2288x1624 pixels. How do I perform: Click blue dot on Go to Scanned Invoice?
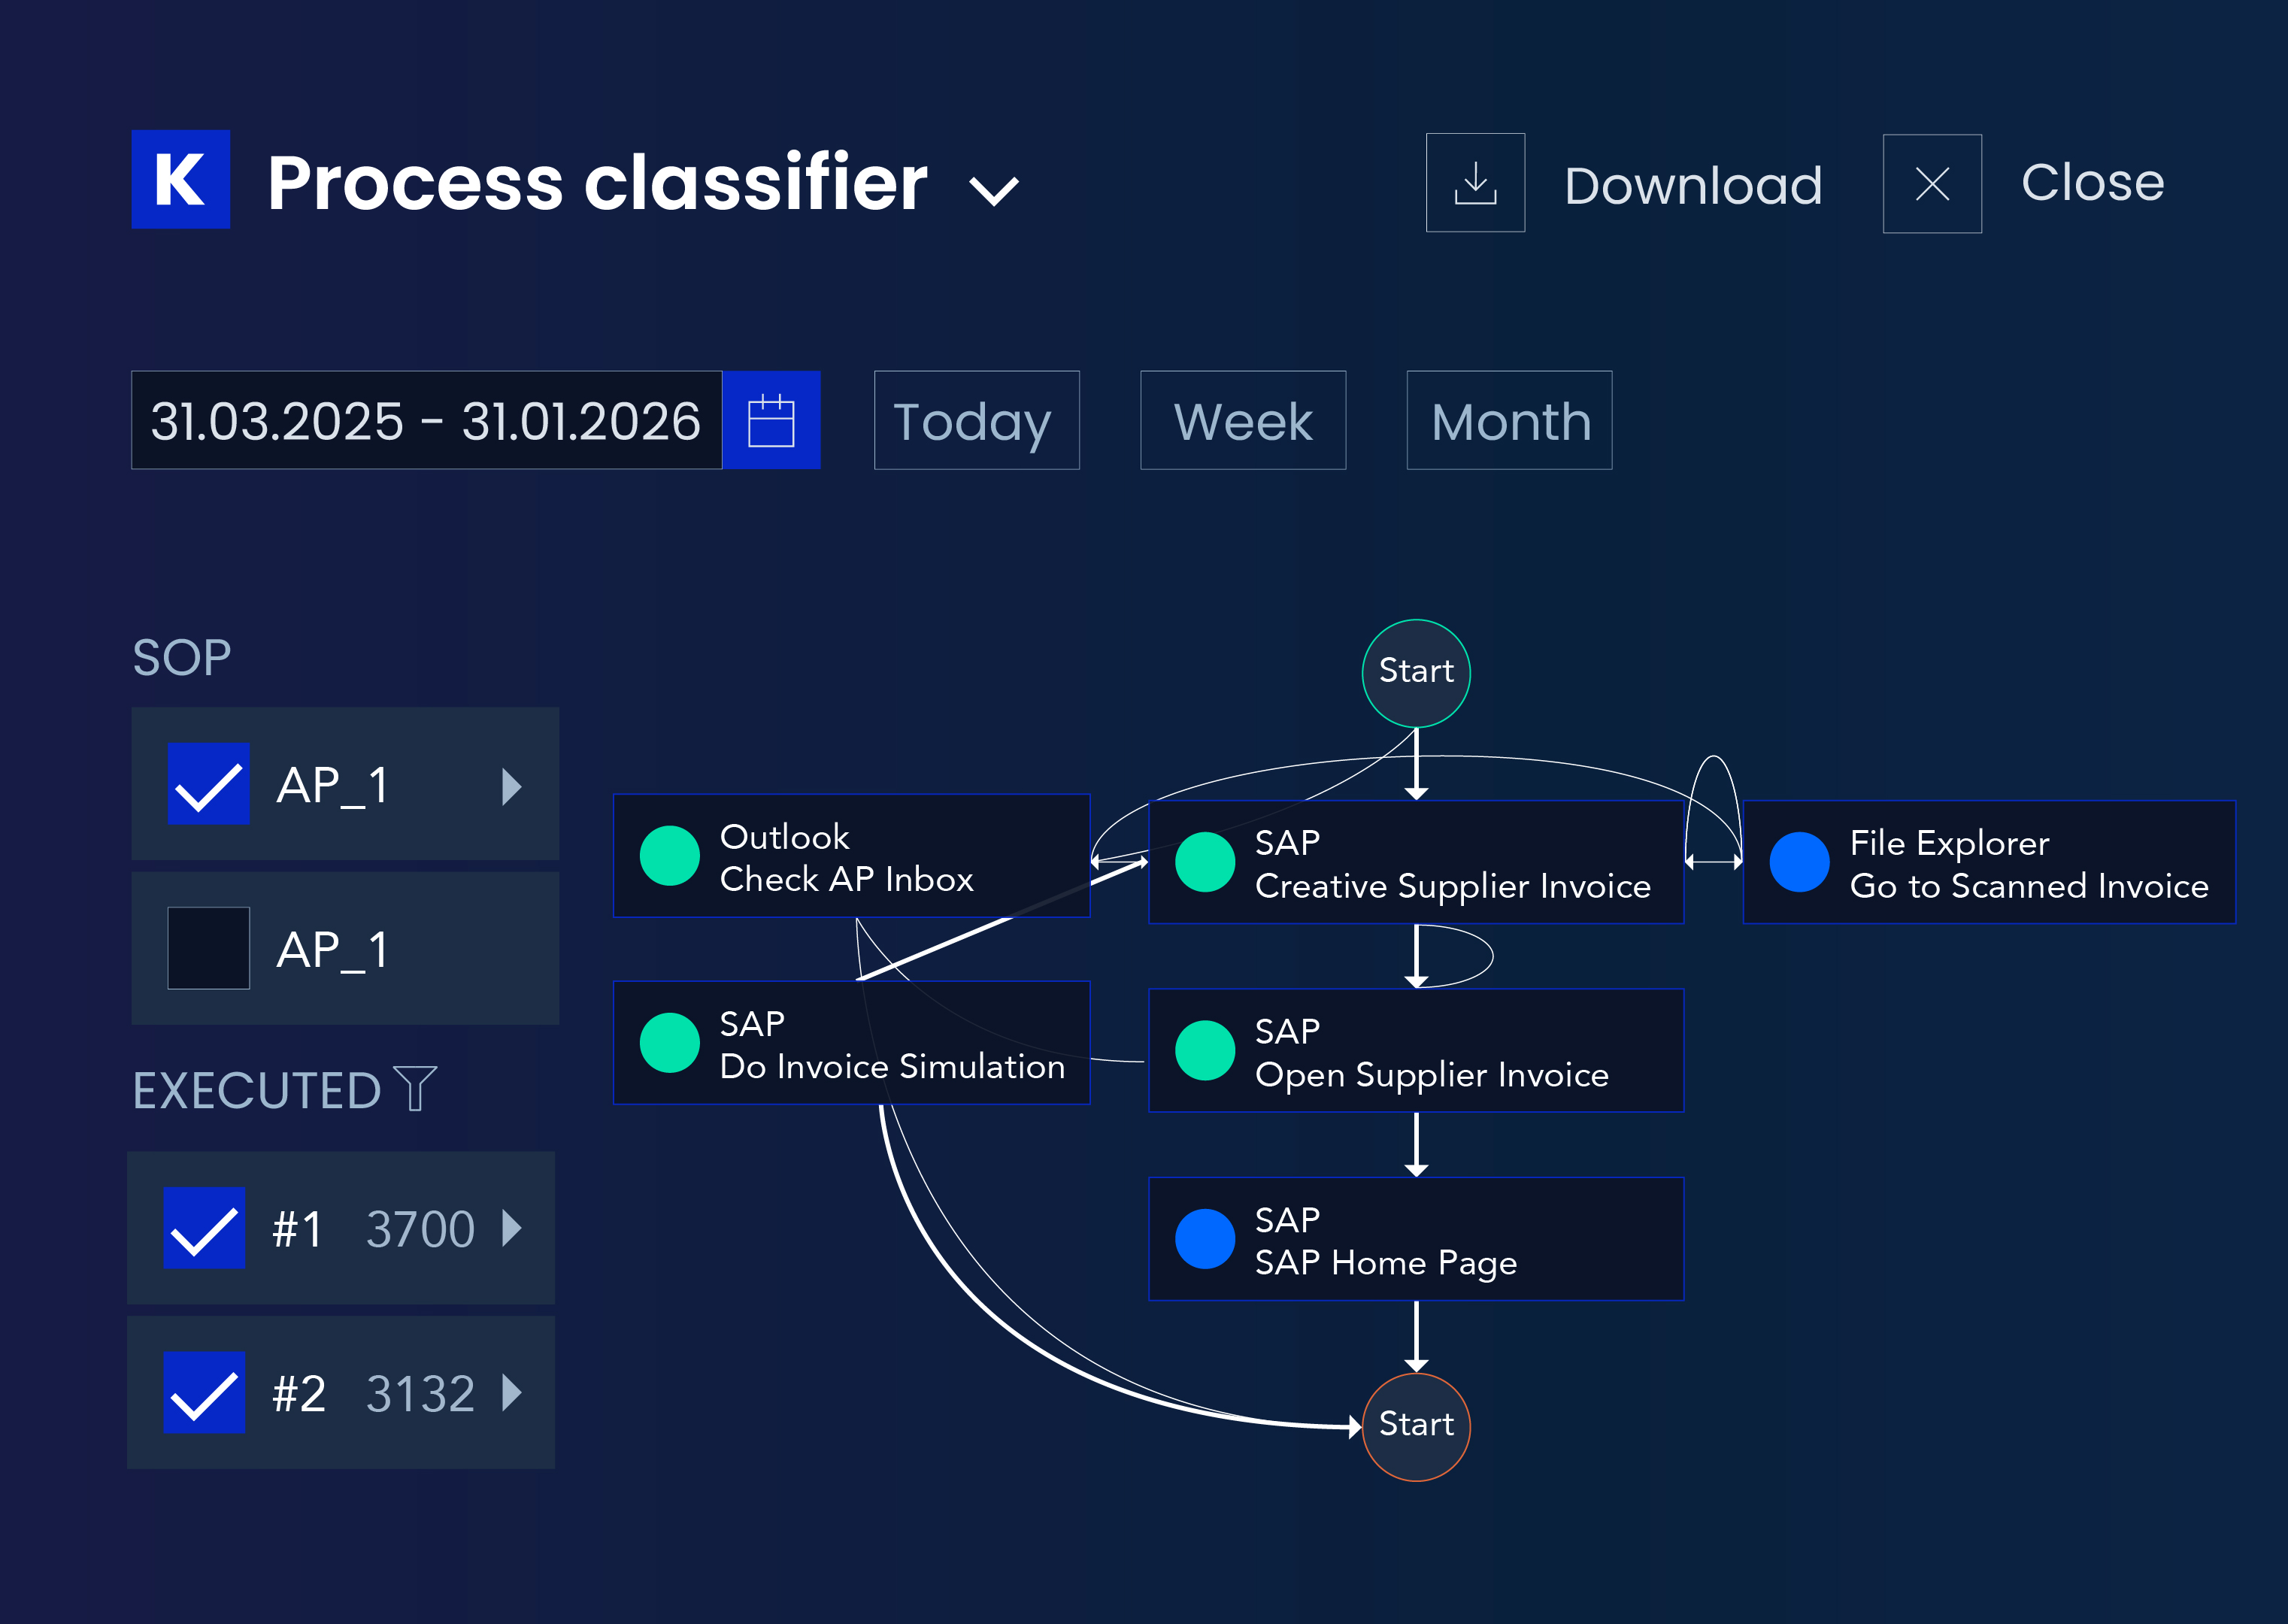pyautogui.click(x=1799, y=862)
